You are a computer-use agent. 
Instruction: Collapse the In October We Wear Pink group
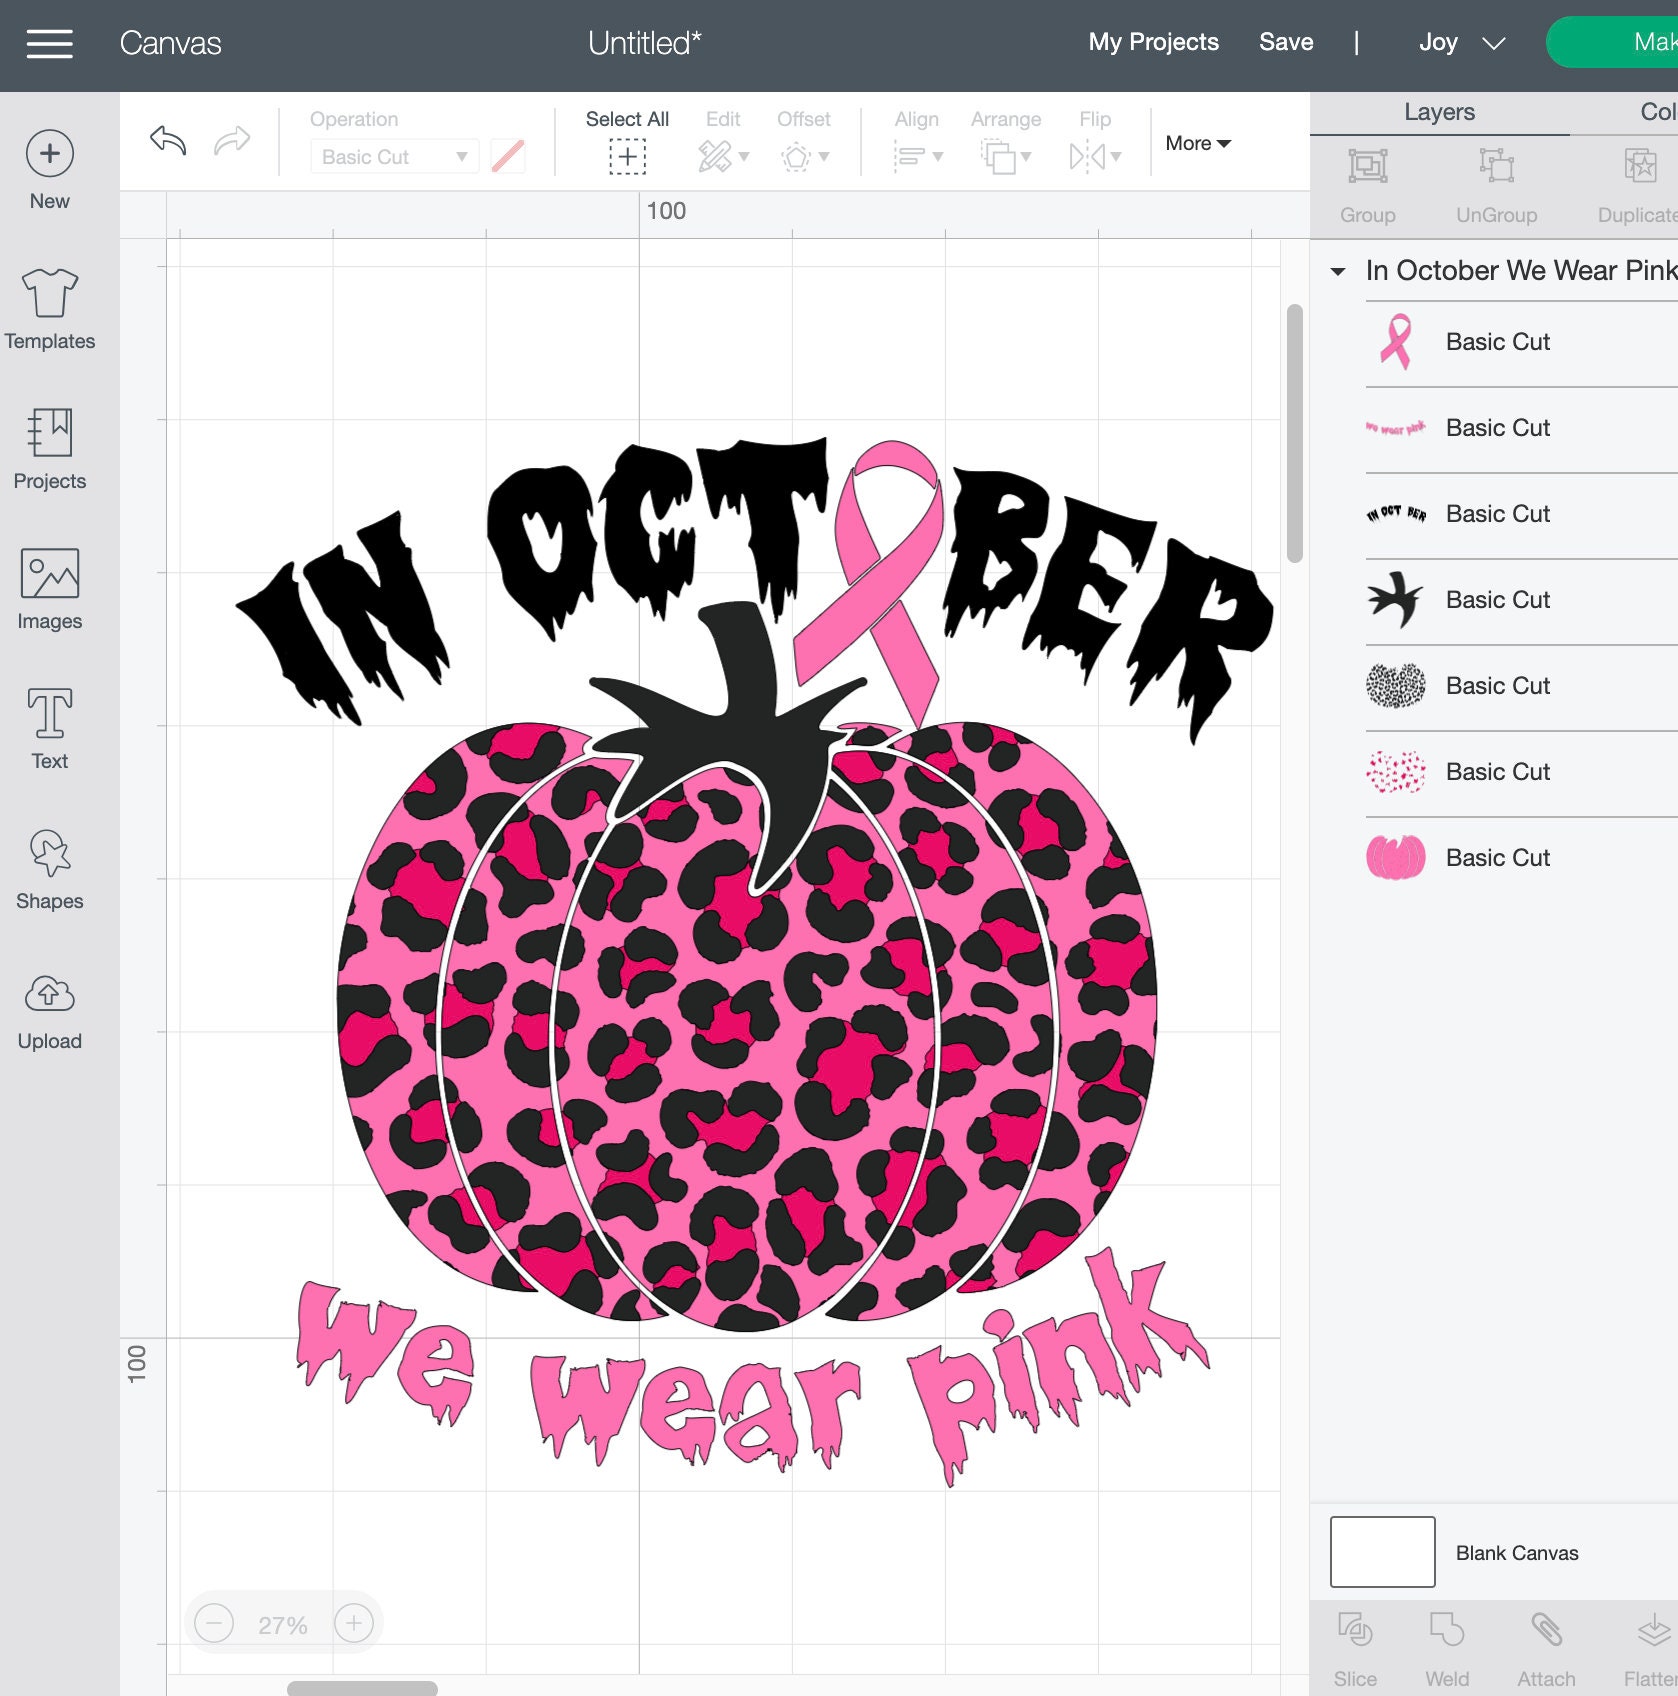[x=1341, y=270]
